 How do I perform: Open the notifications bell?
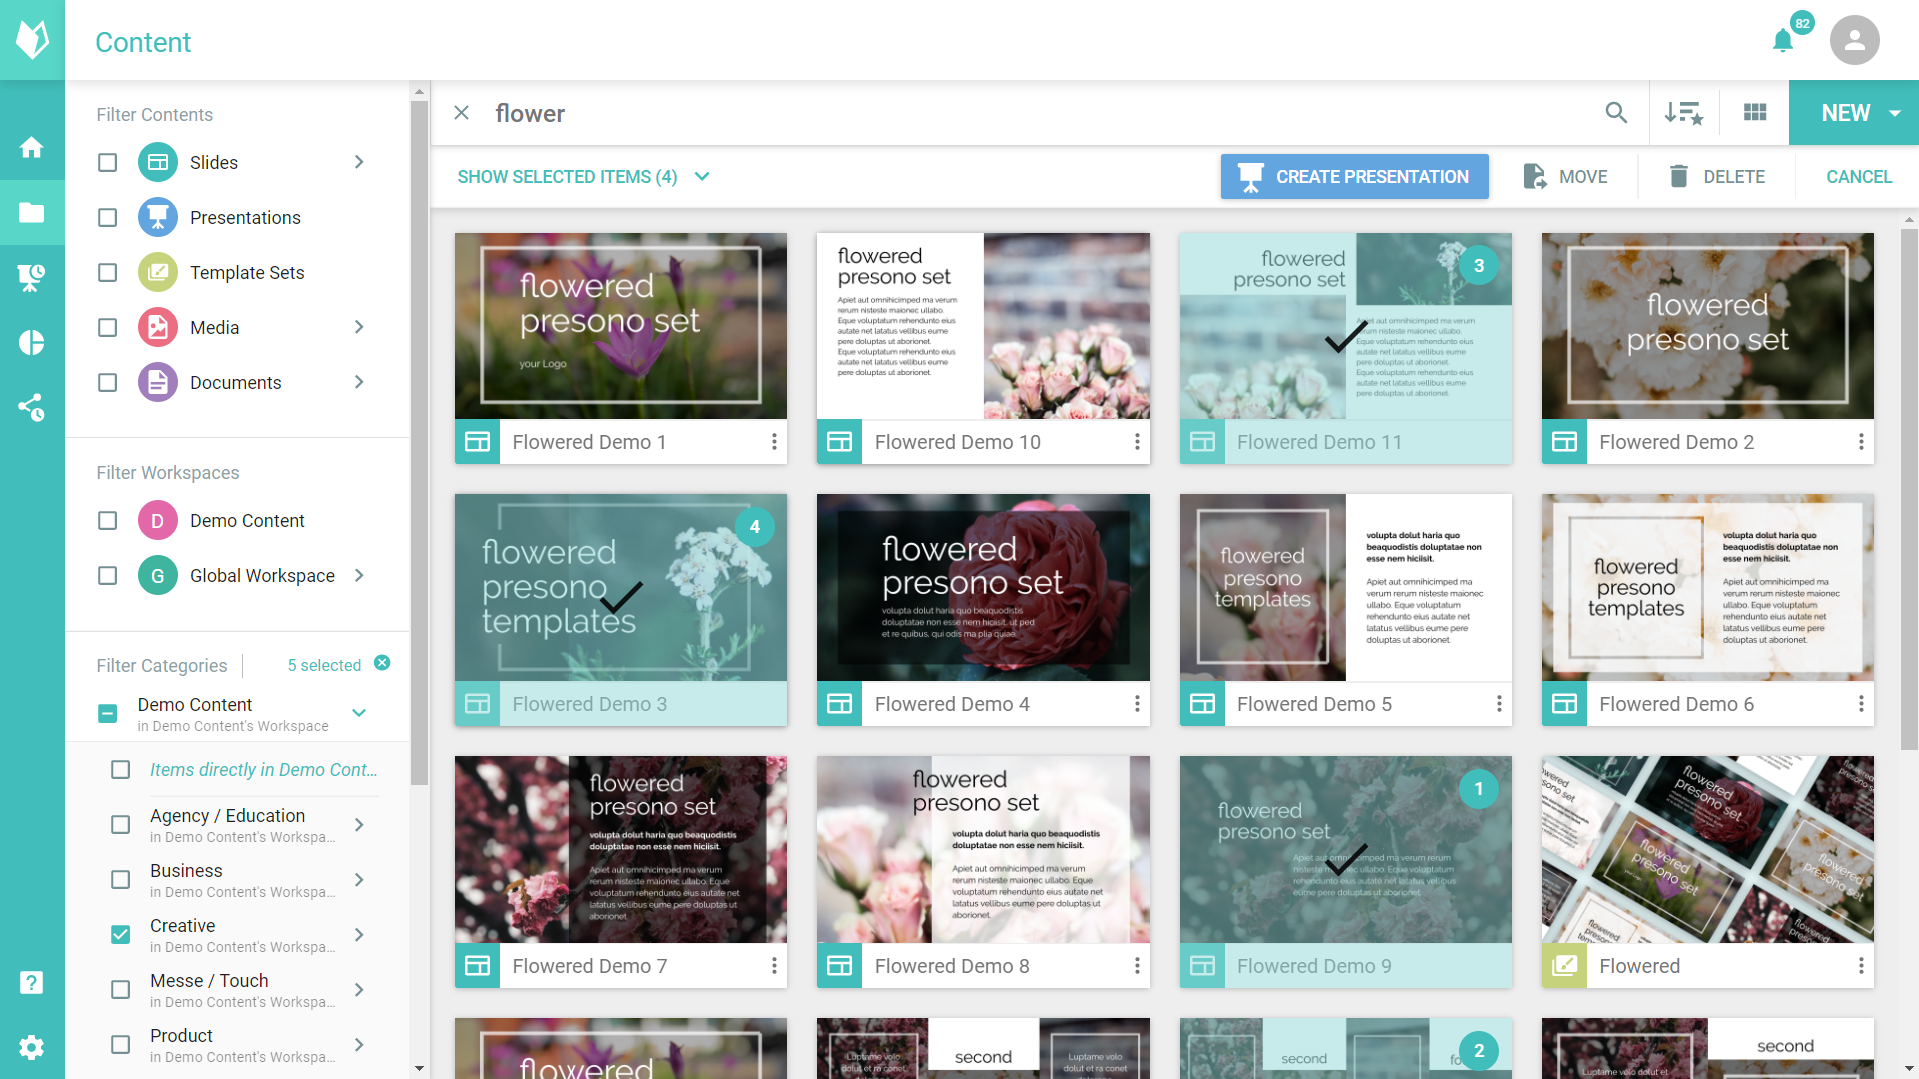[x=1783, y=41]
